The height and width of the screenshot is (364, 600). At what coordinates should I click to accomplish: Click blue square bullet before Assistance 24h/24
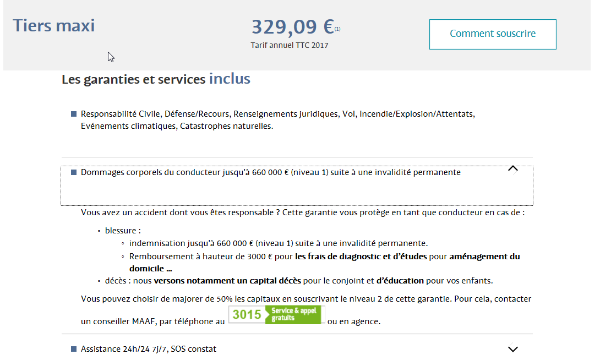pos(74,349)
